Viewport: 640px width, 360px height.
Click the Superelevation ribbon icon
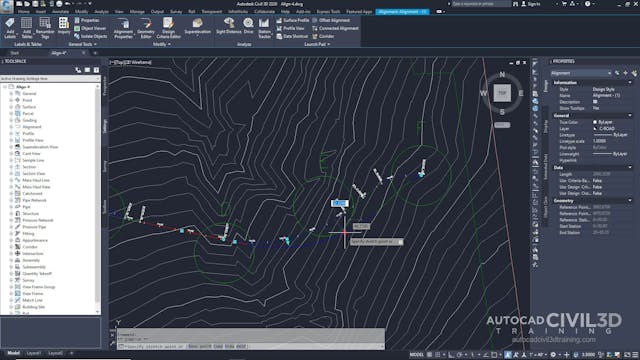[198, 26]
